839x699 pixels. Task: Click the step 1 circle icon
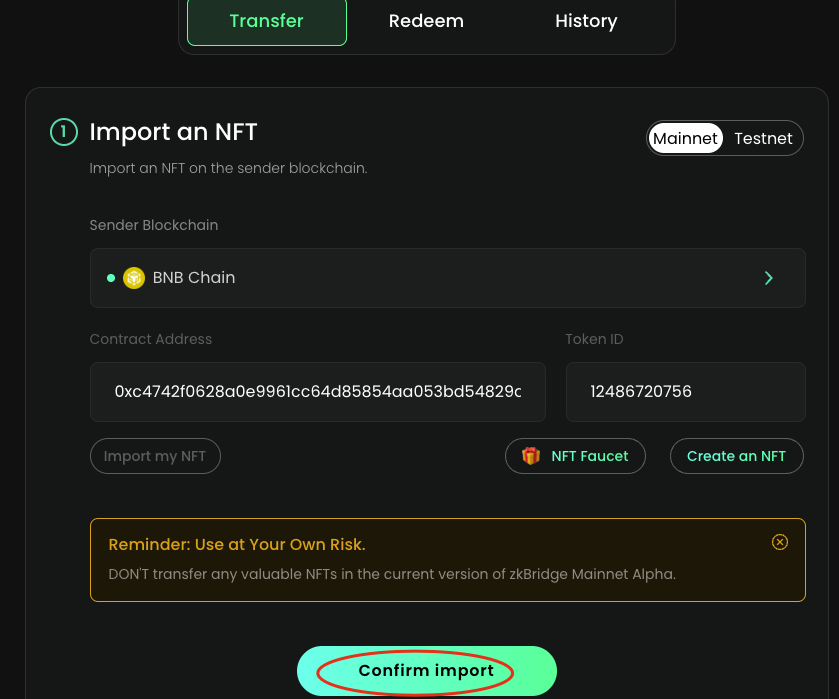(63, 132)
